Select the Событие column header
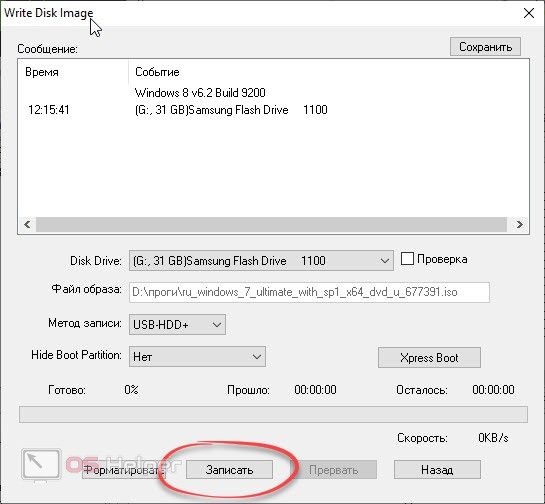Screen dimensions: 545x504 tap(157, 72)
